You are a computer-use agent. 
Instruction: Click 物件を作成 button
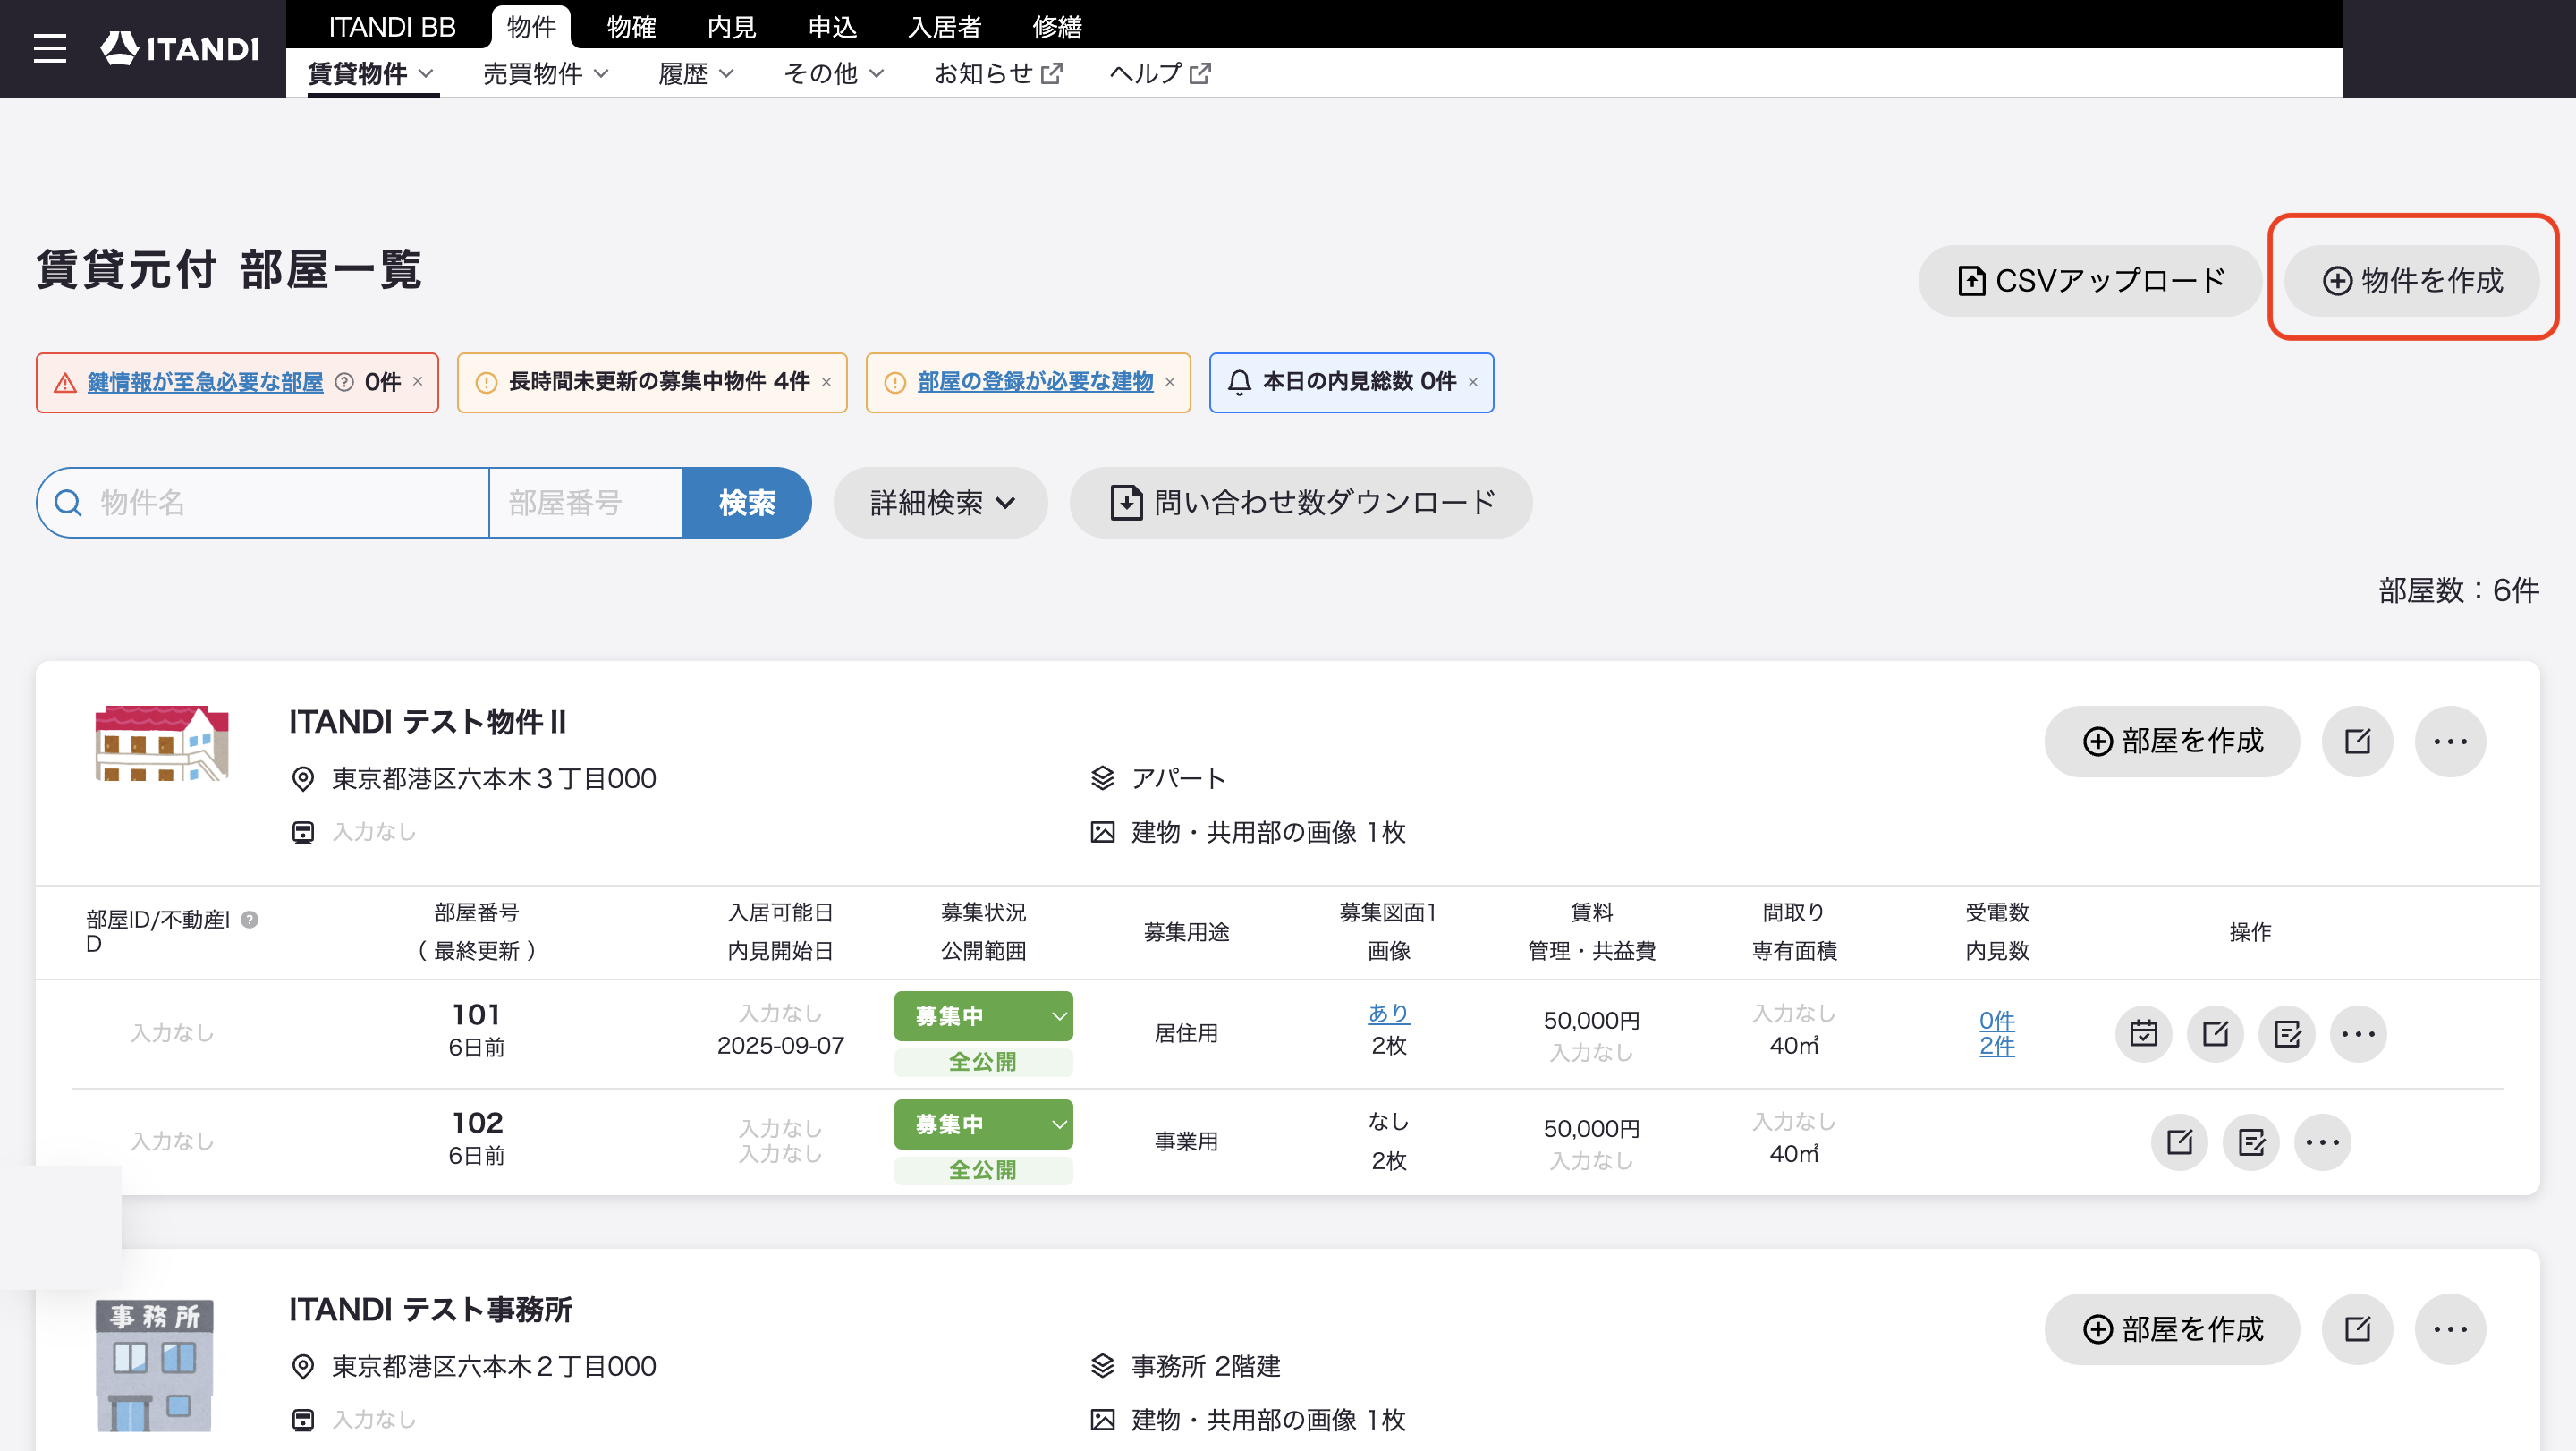2412,281
